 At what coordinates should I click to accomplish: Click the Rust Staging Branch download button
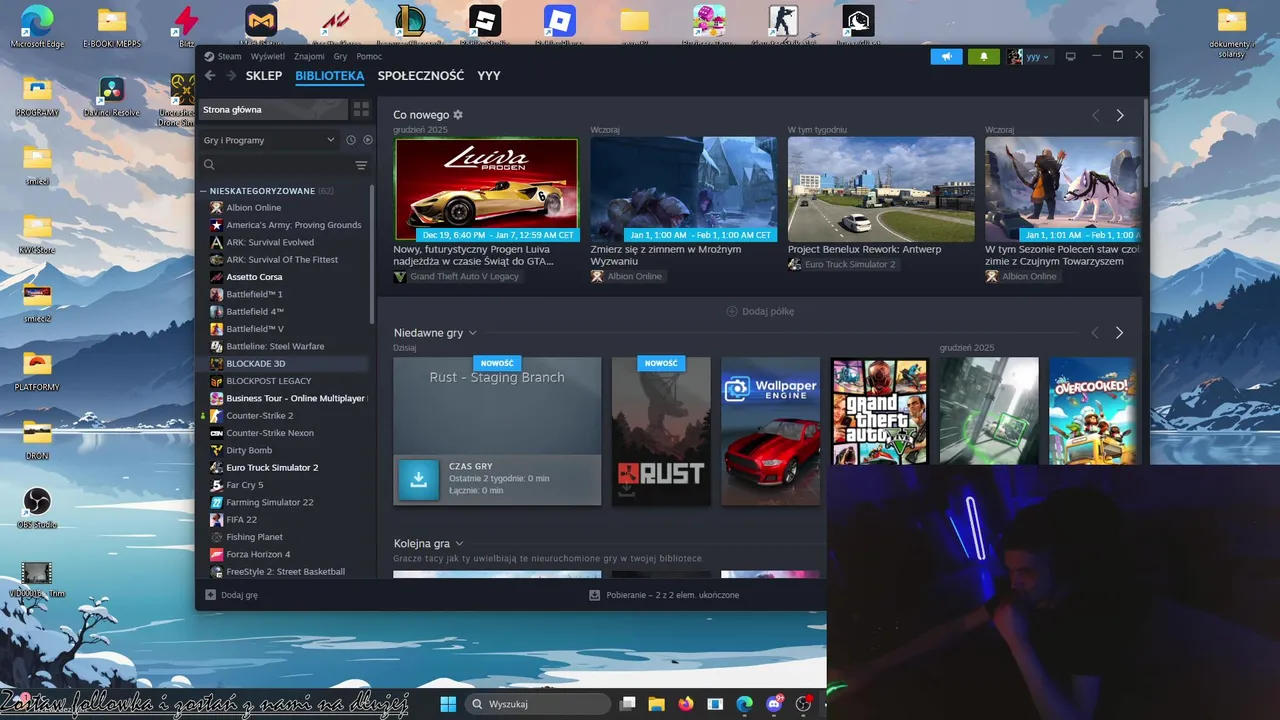tap(419, 479)
